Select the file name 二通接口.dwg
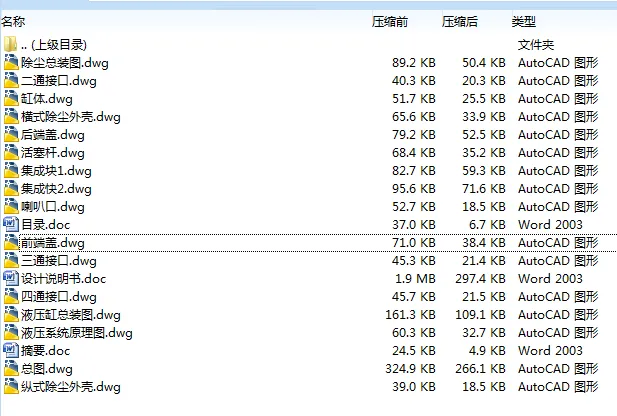Viewport: 617px width, 416px height. [x=59, y=81]
